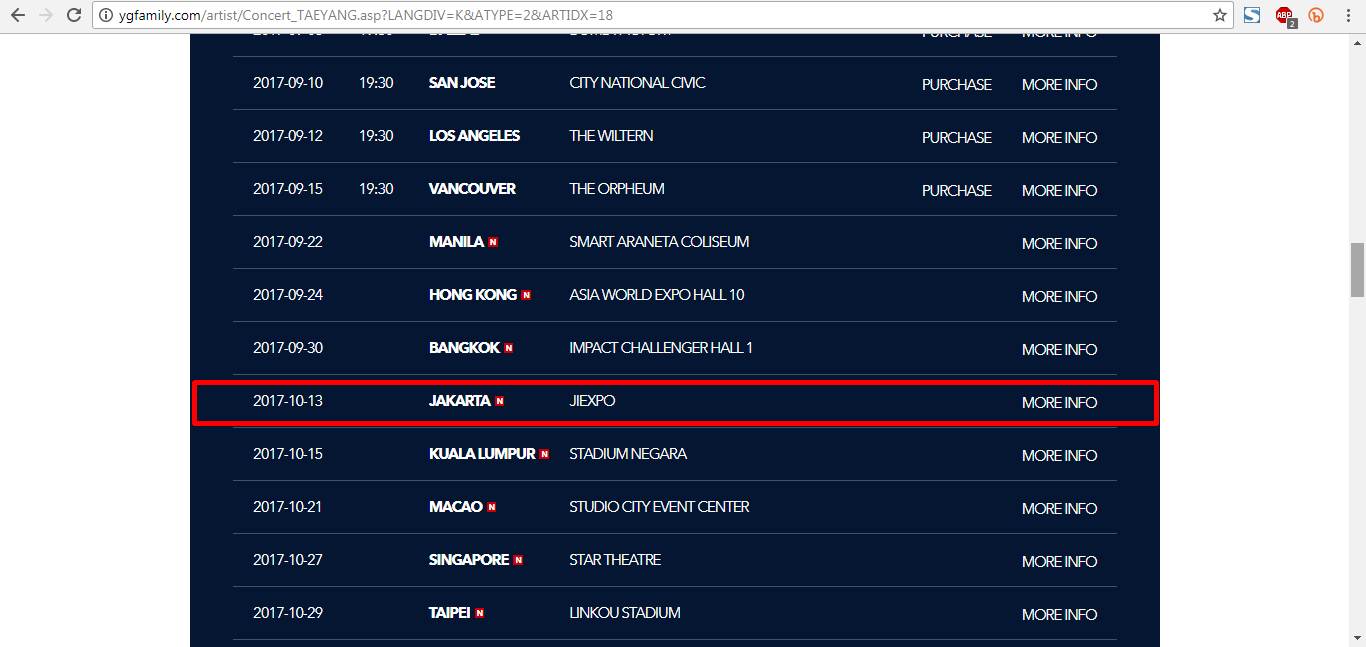Click the new badge next to KUALA LUMPUR

click(544, 454)
